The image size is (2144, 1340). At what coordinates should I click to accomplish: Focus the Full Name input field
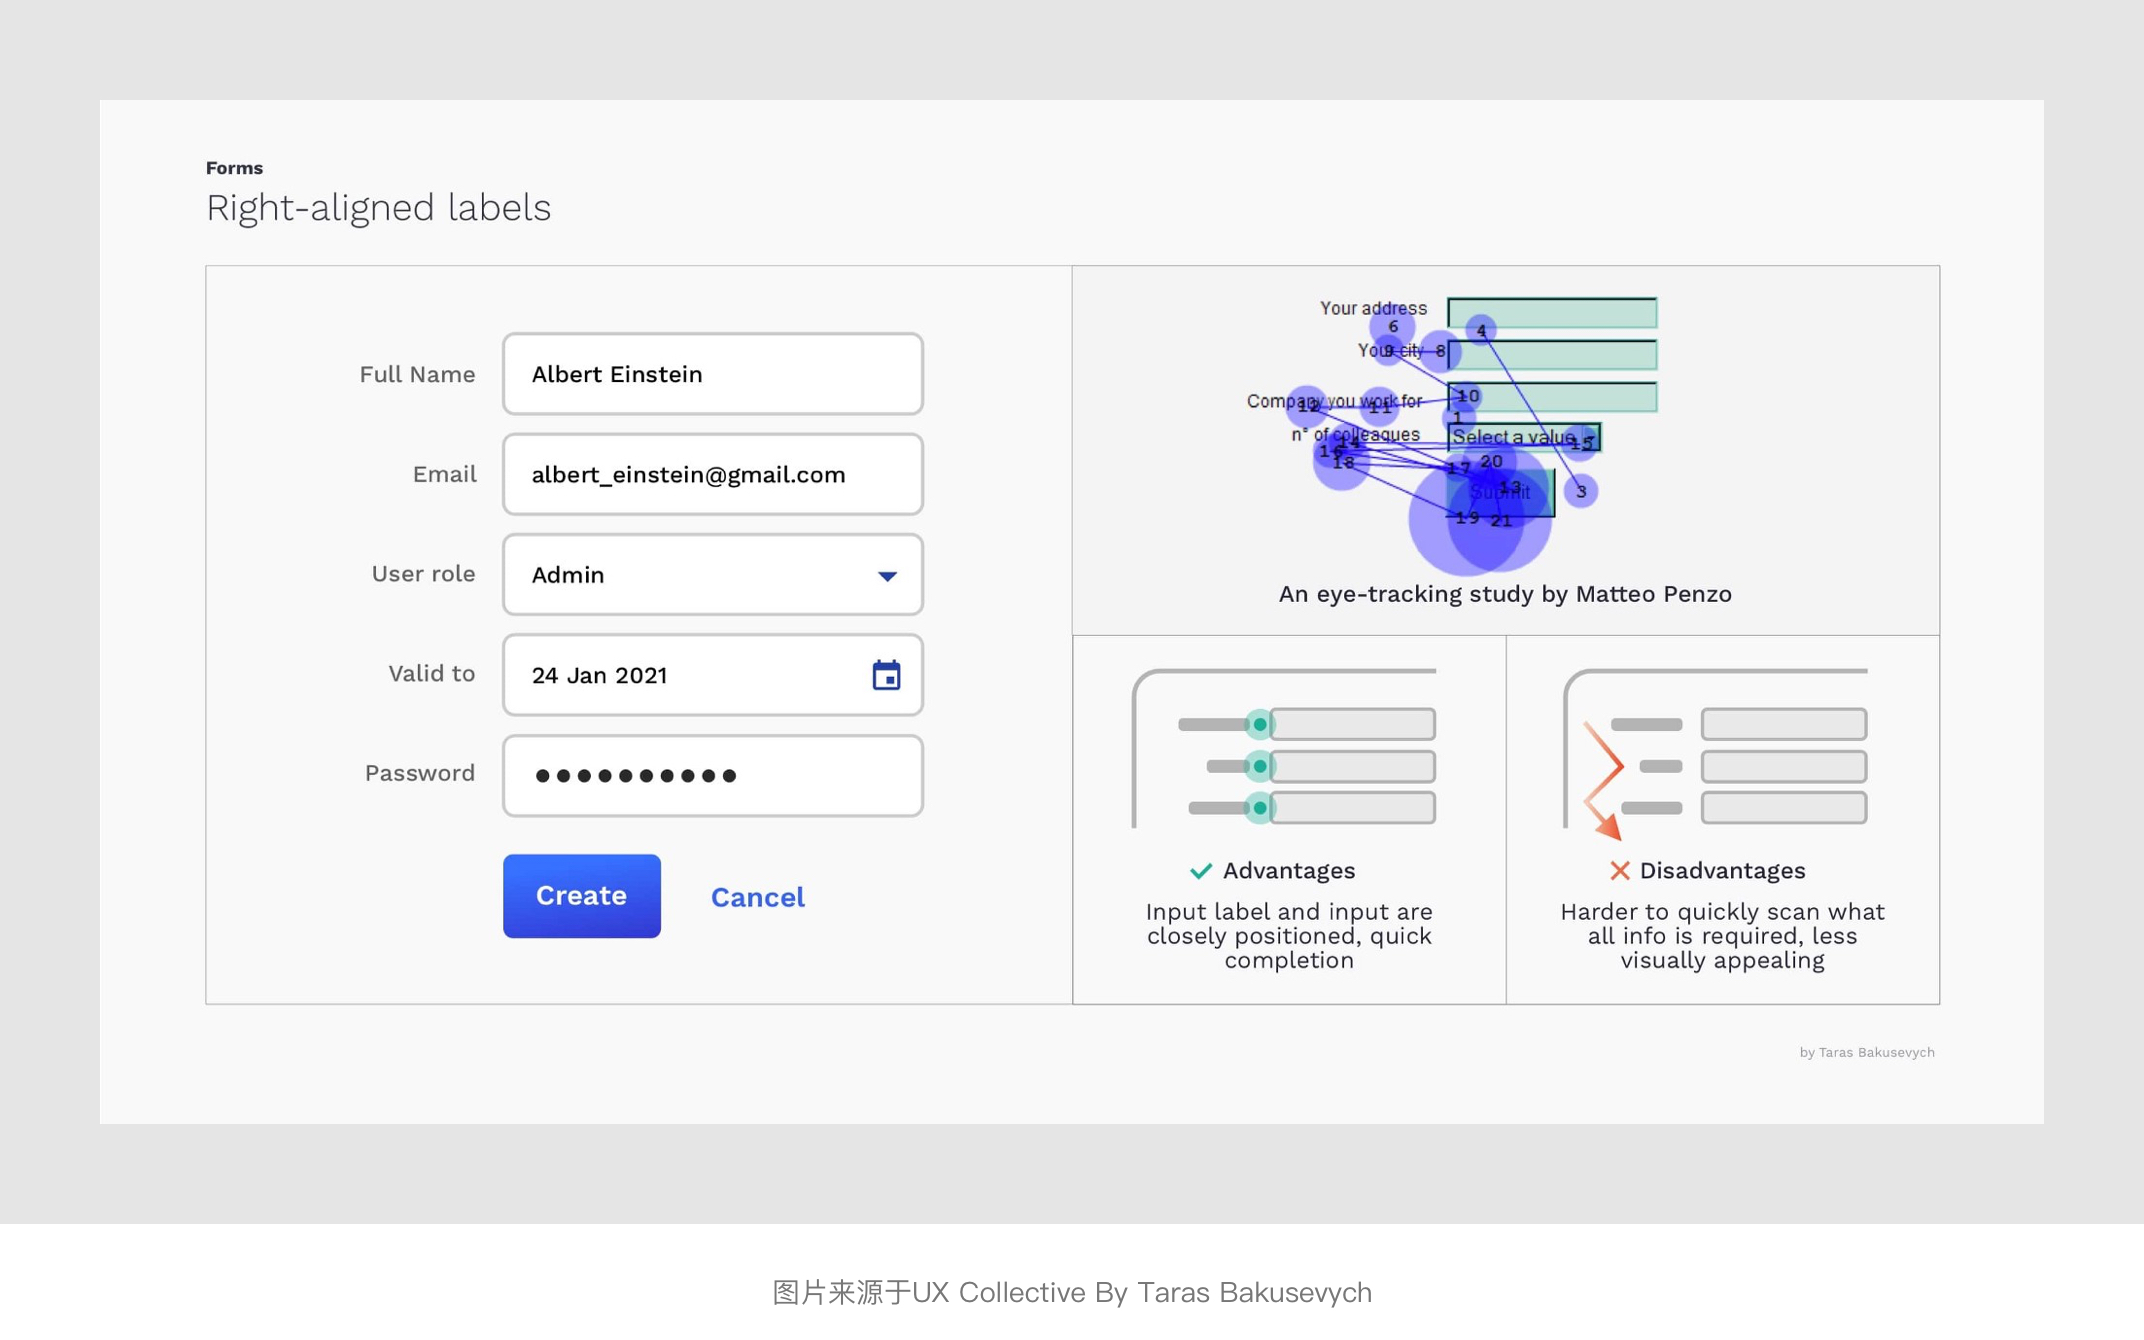pos(712,374)
